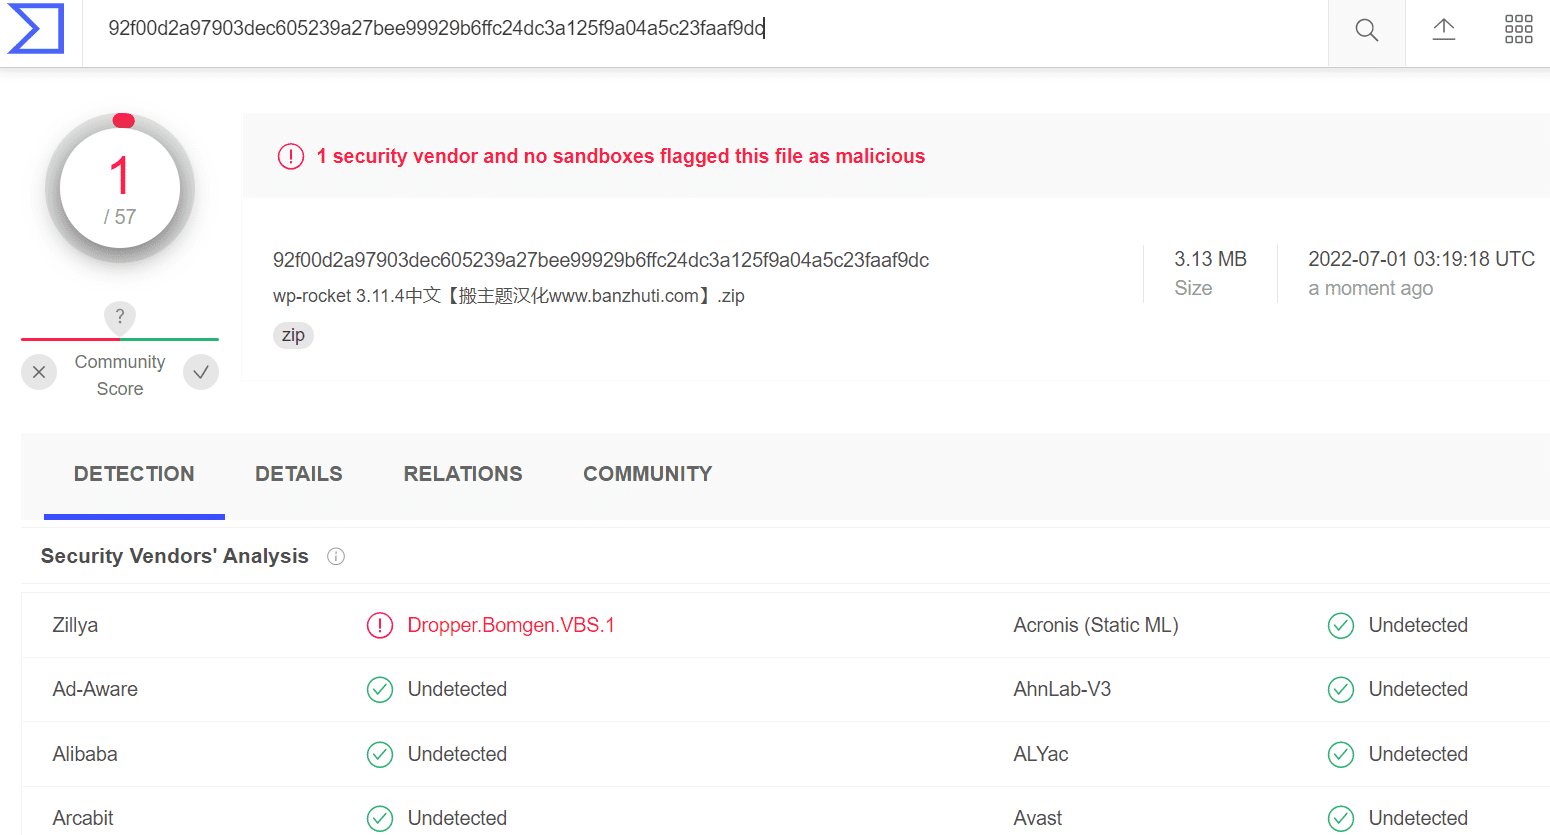The width and height of the screenshot is (1550, 835).
Task: Click the community score question mark icon
Action: 120,317
